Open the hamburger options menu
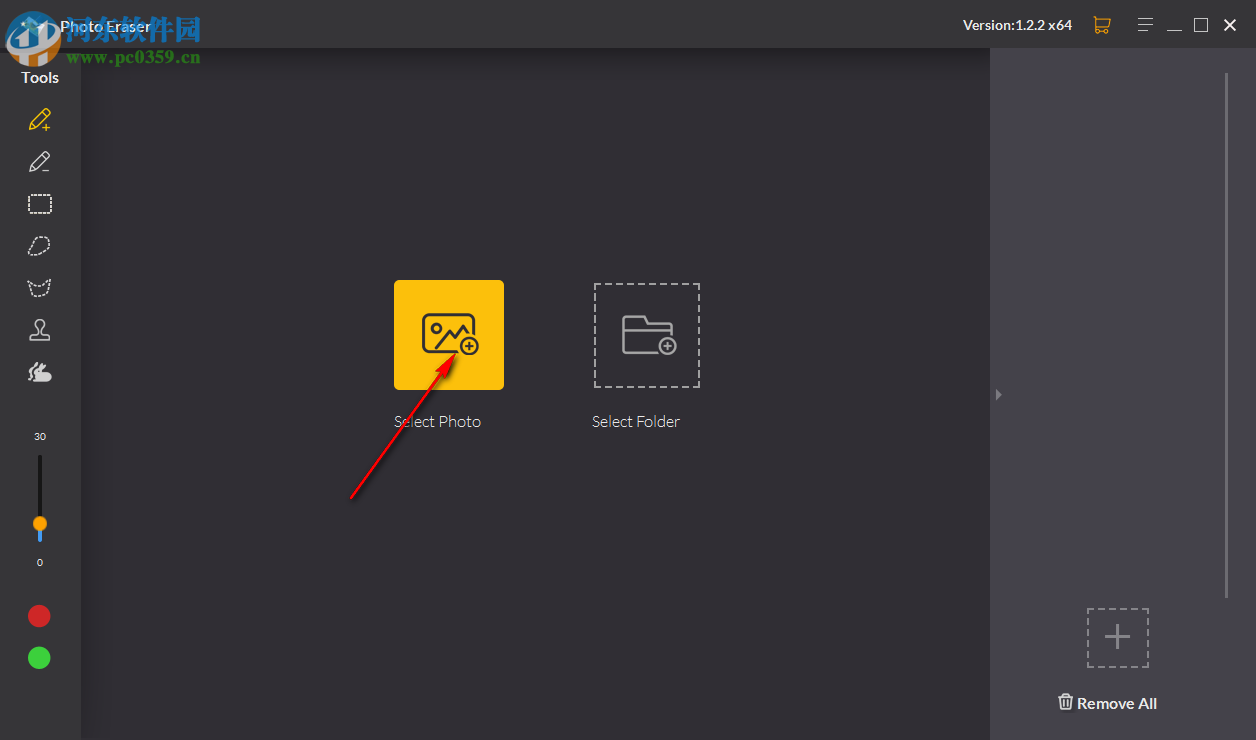This screenshot has width=1256, height=740. click(1145, 24)
